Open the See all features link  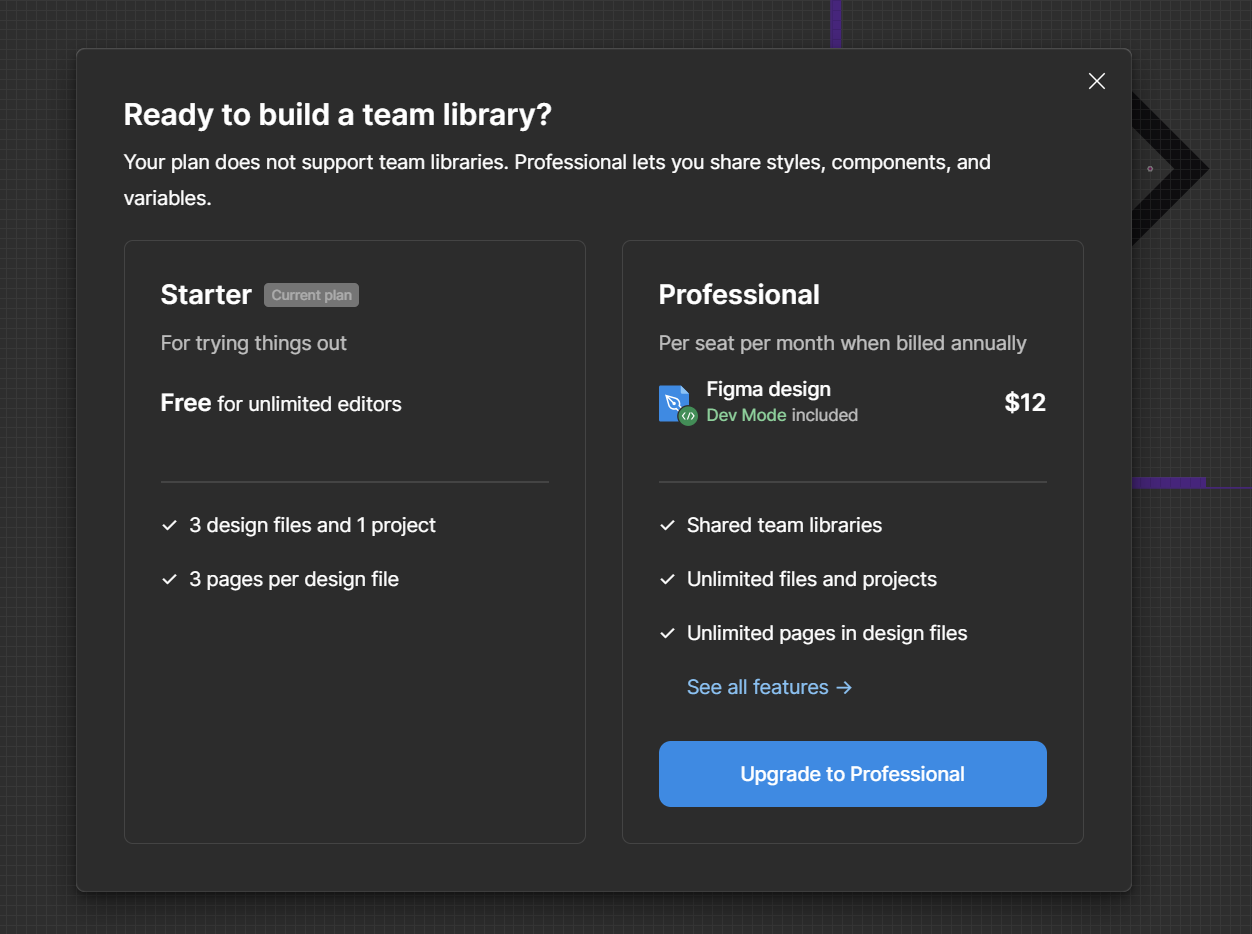click(x=757, y=688)
